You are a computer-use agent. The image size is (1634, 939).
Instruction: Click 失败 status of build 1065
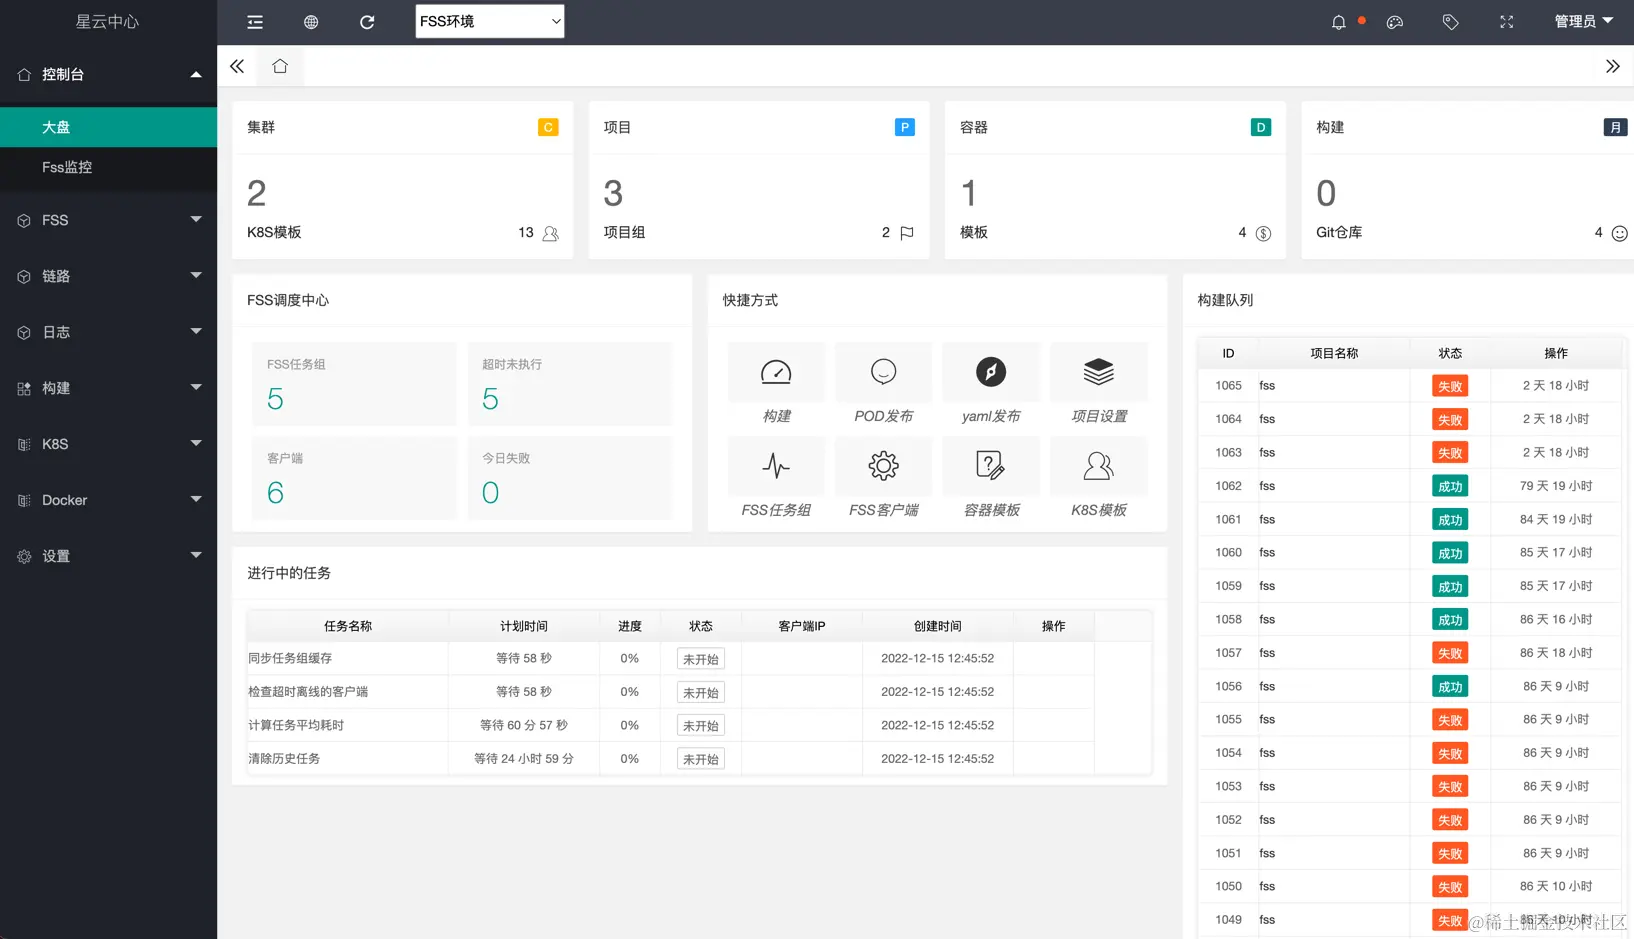click(x=1450, y=386)
